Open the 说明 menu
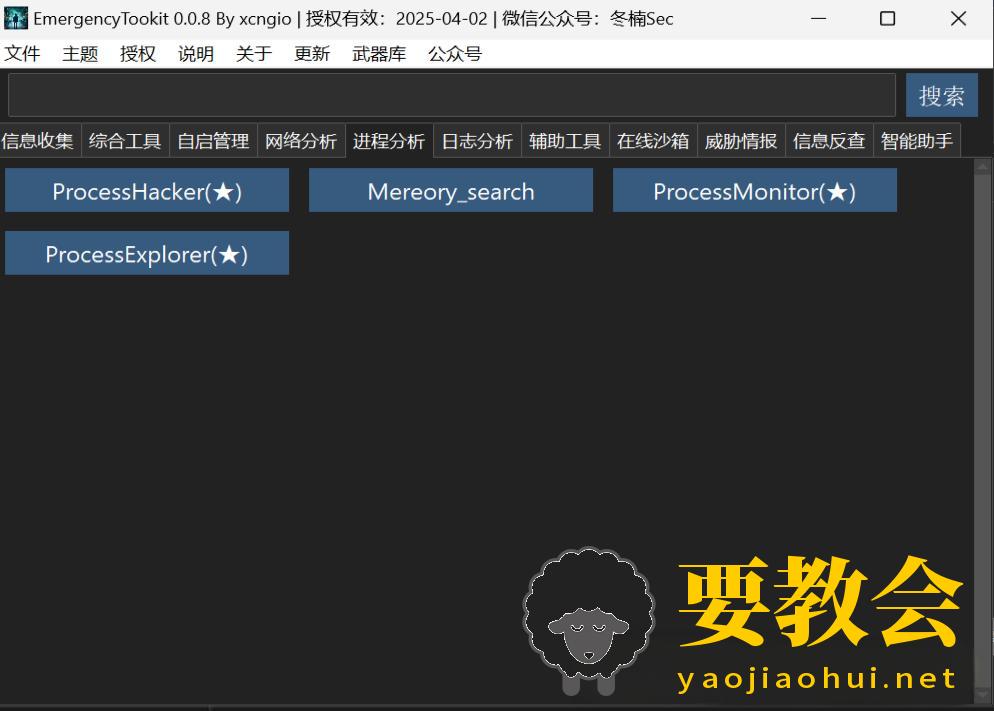The width and height of the screenshot is (994, 711). pyautogui.click(x=195, y=54)
